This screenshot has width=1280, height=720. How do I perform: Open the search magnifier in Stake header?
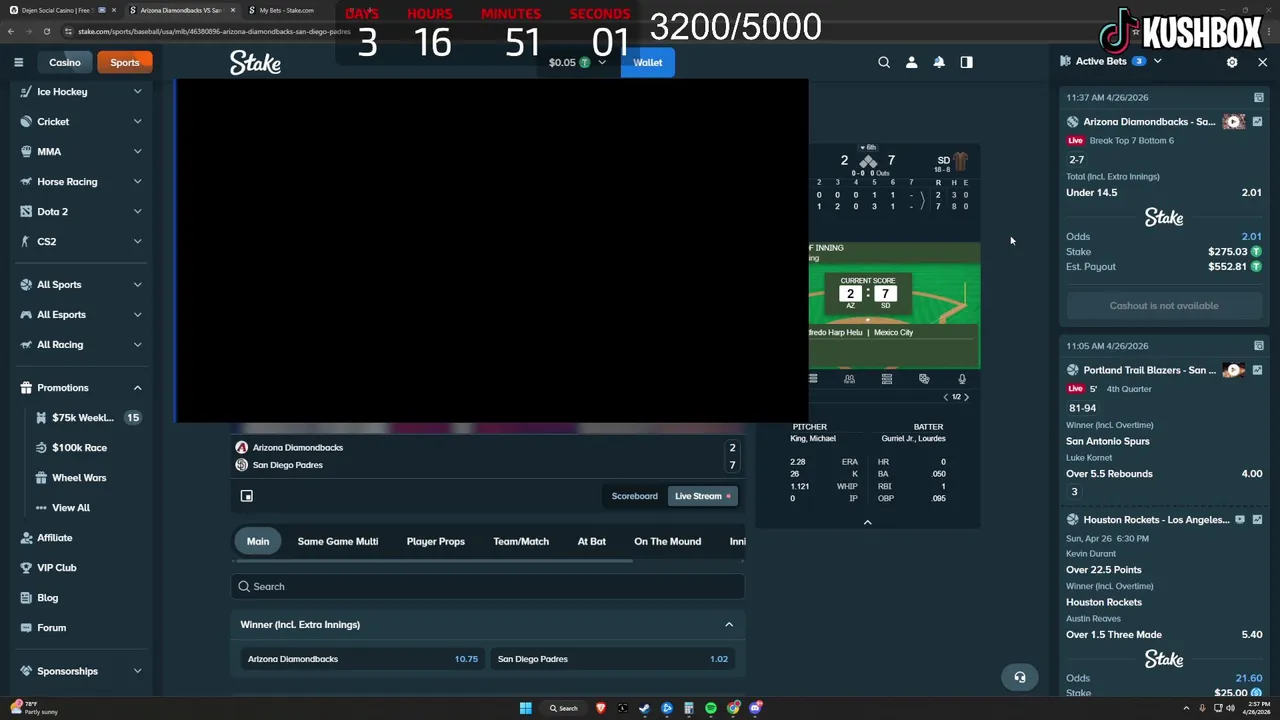tap(884, 62)
